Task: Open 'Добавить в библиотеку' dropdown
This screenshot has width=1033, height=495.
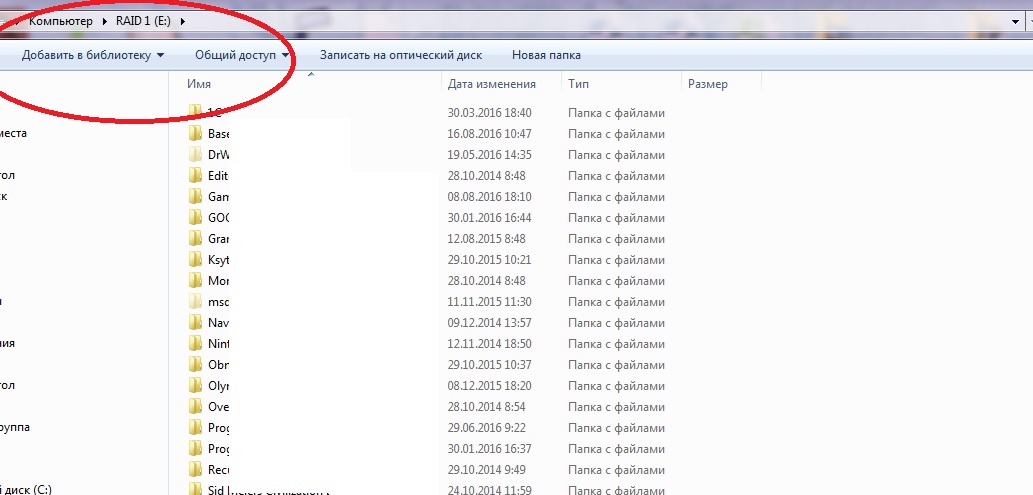Action: point(93,55)
